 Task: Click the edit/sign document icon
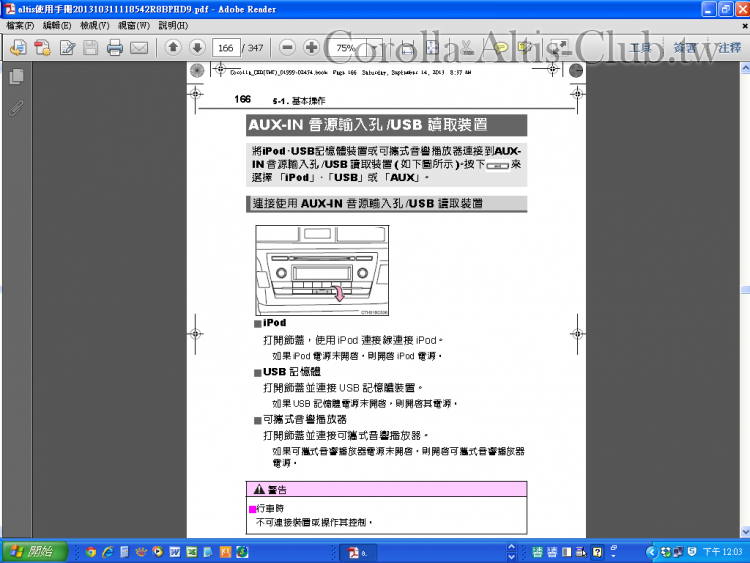click(67, 47)
